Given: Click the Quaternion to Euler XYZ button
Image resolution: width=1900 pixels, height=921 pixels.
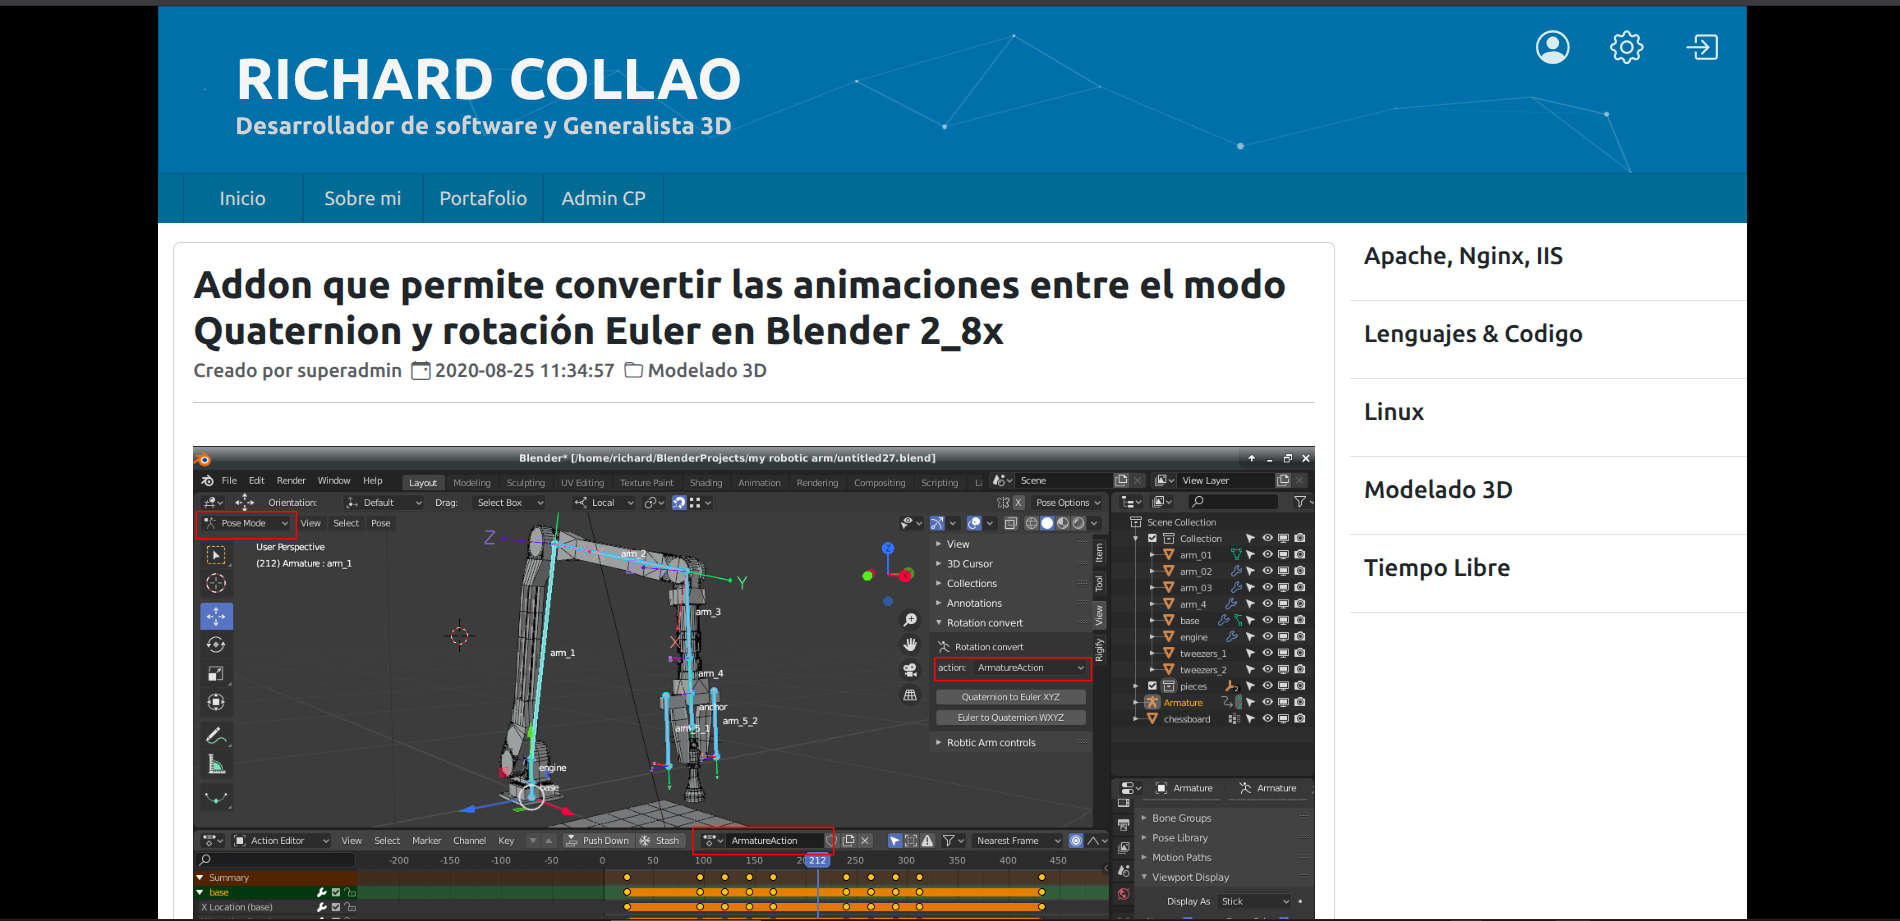Looking at the screenshot, I should [1010, 697].
